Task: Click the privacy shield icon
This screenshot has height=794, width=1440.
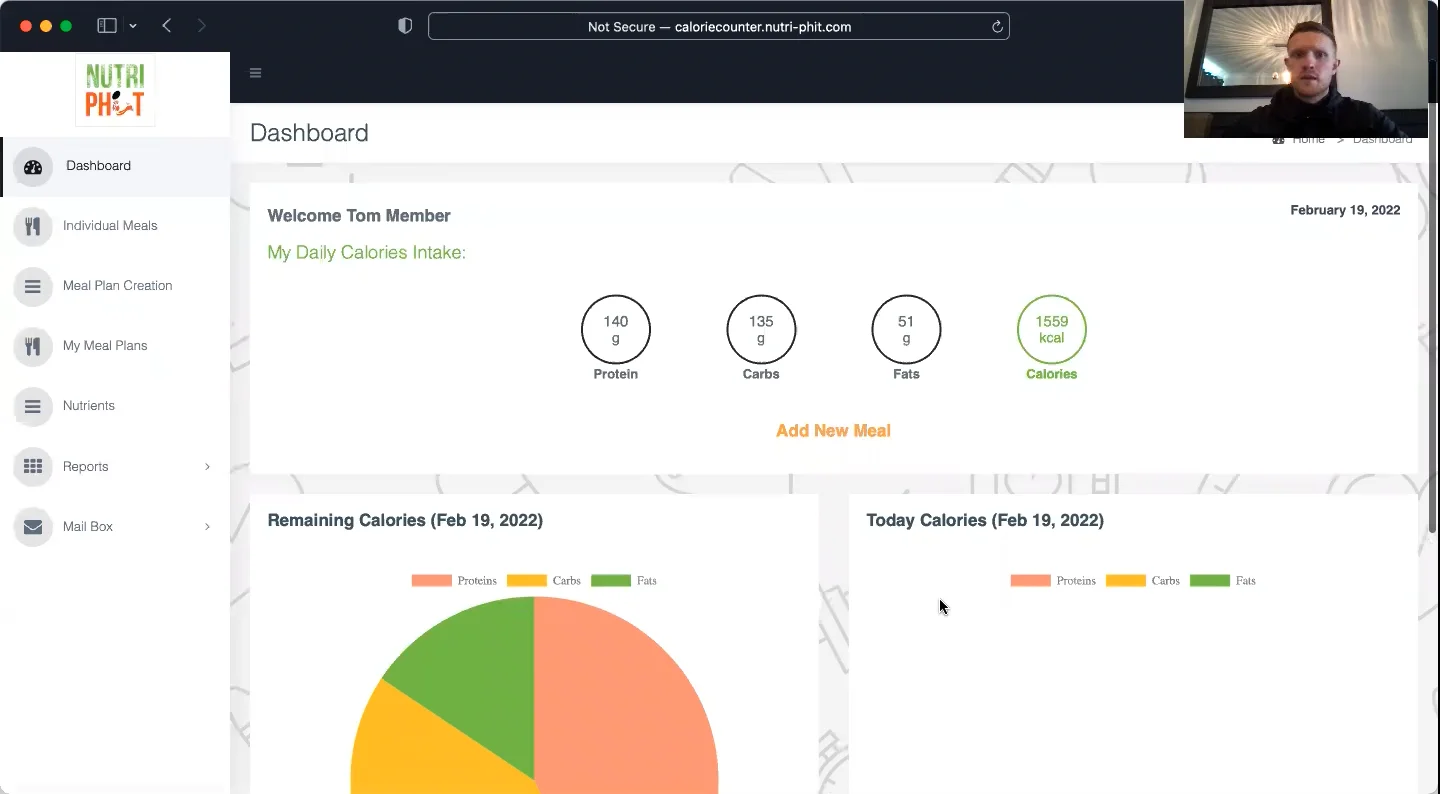Action: click(405, 26)
